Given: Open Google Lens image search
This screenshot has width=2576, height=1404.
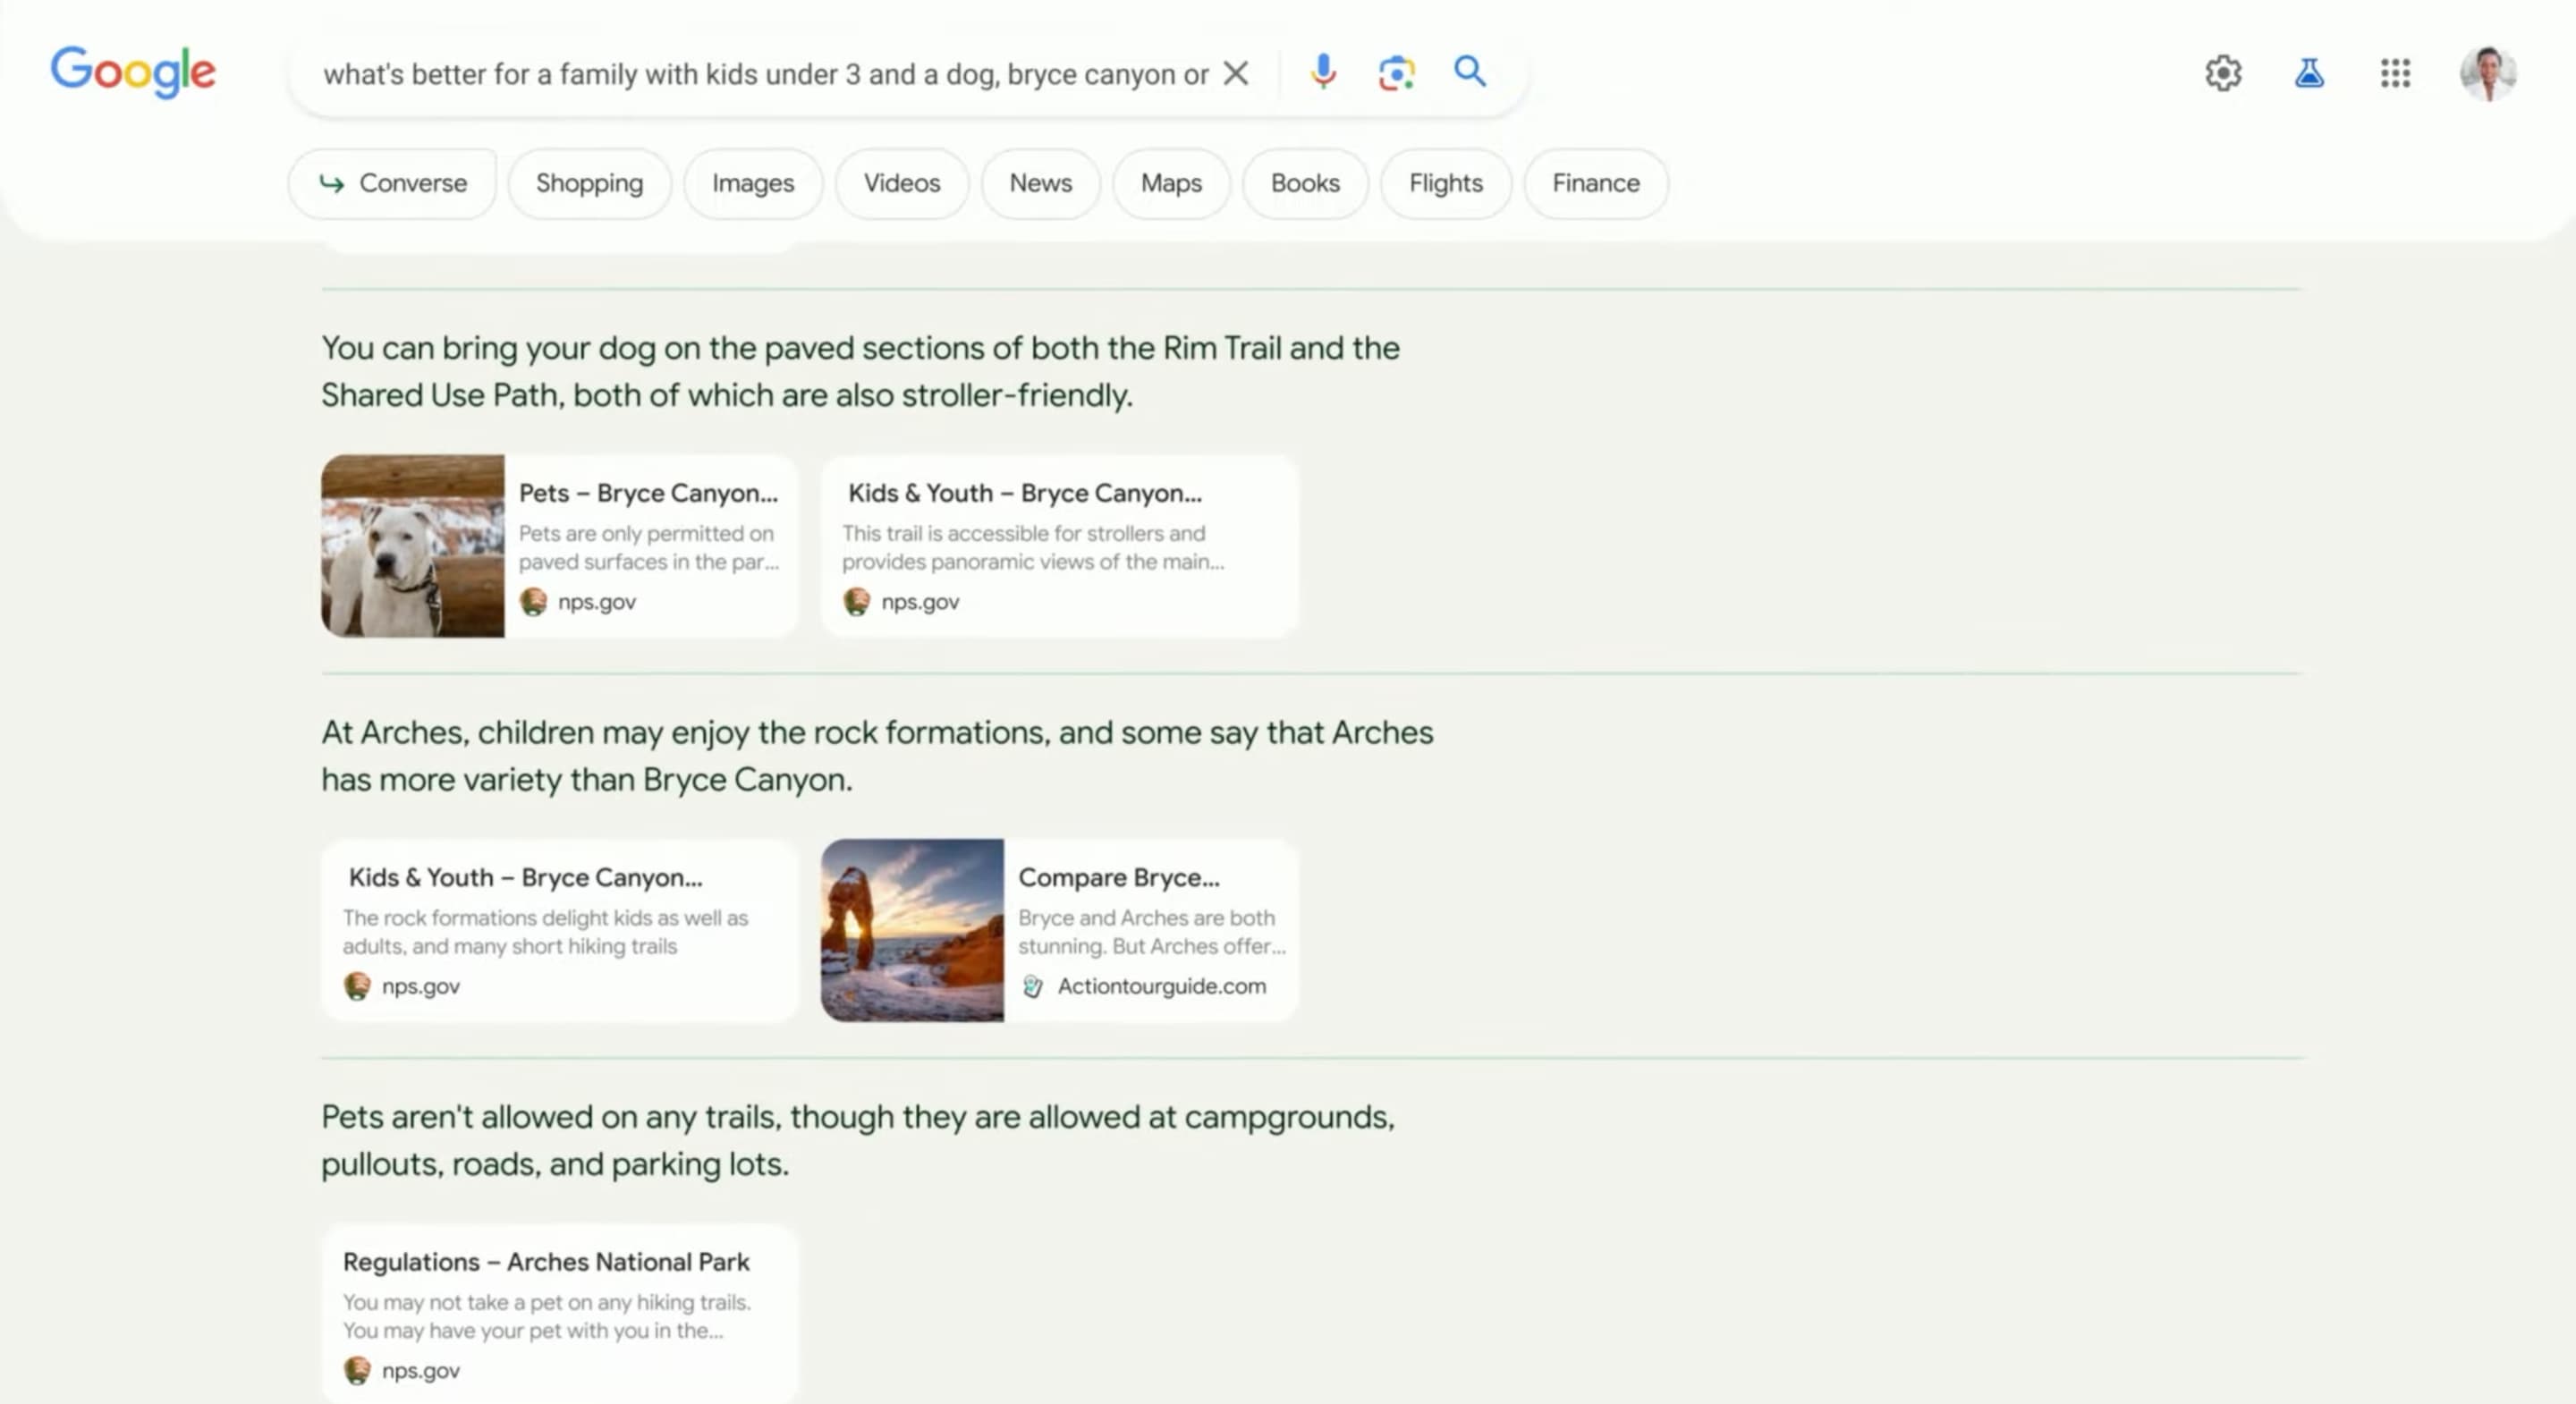Looking at the screenshot, I should click(x=1396, y=72).
